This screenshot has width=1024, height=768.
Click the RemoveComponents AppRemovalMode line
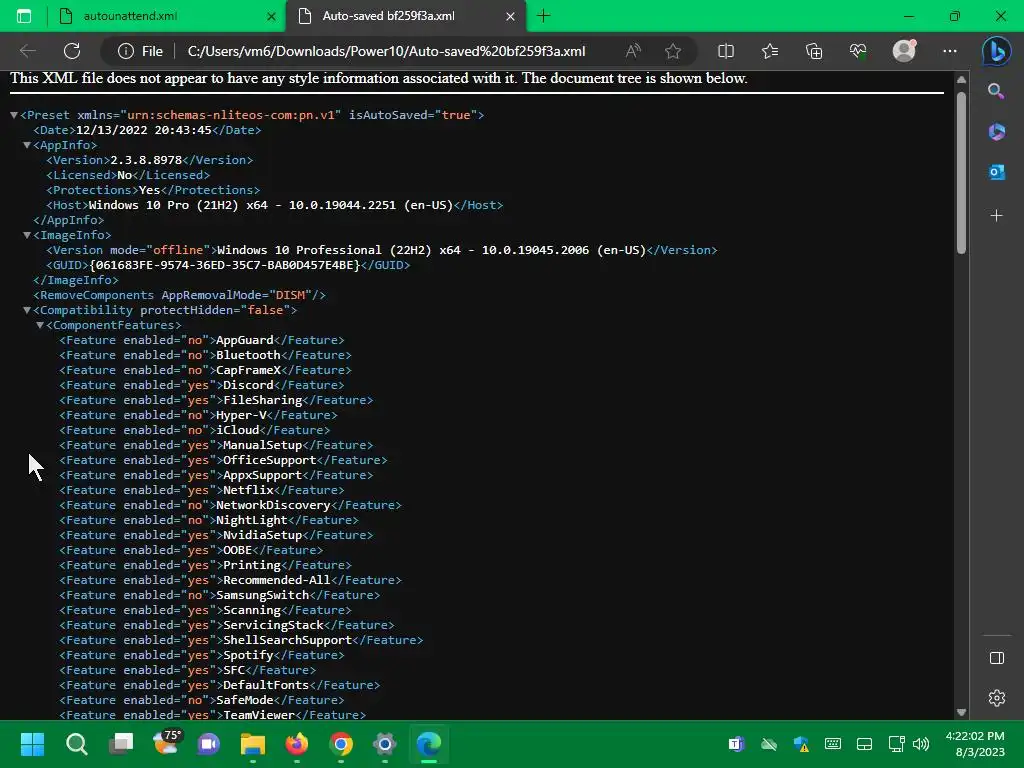pos(180,295)
